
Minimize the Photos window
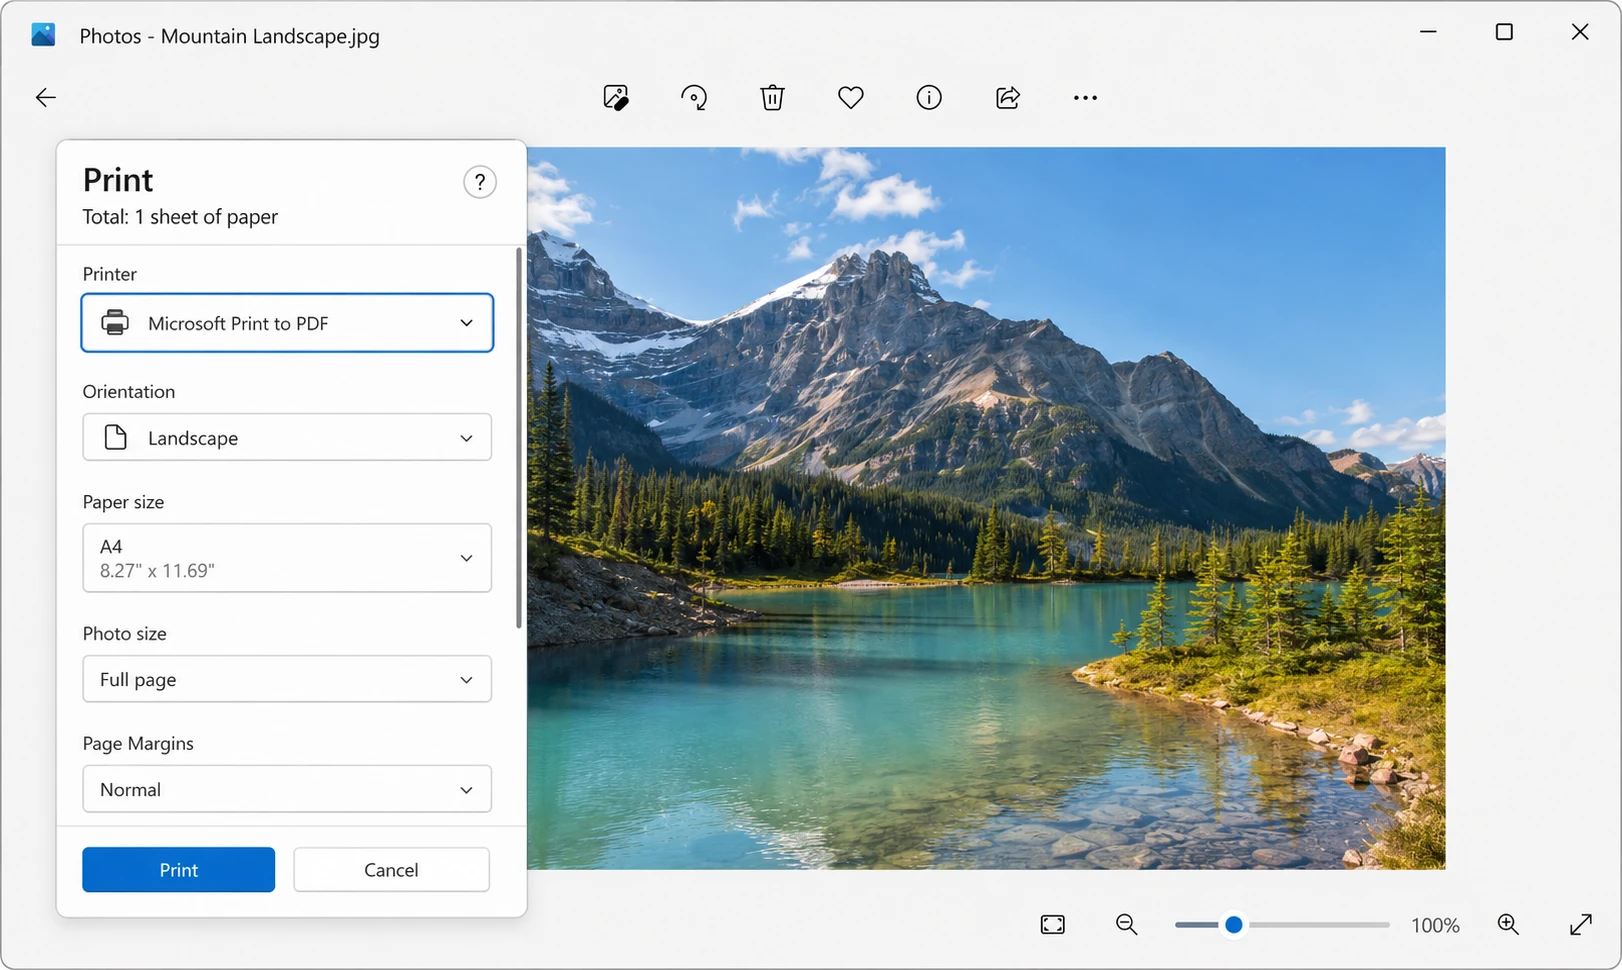[x=1428, y=32]
